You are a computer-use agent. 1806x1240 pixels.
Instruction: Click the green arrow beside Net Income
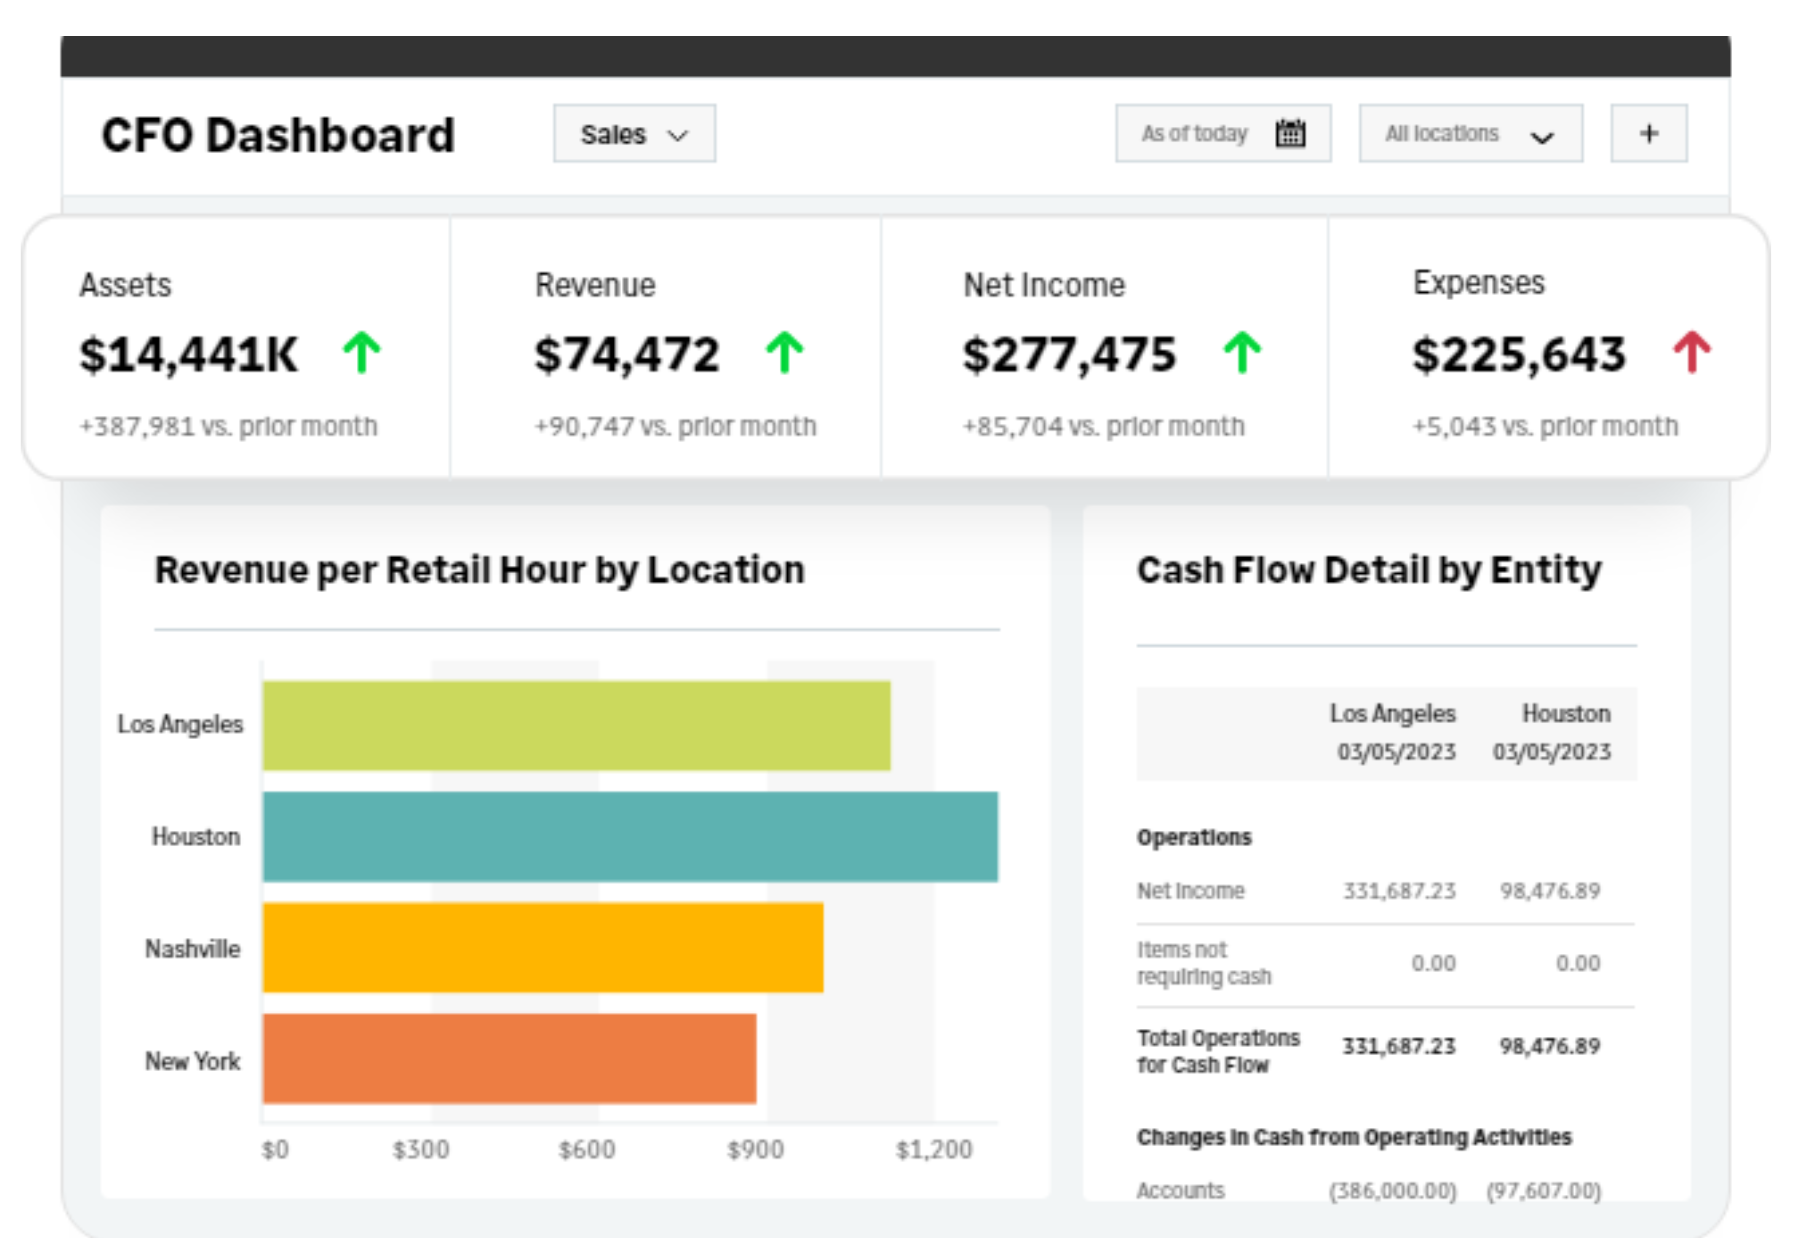(x=1242, y=352)
